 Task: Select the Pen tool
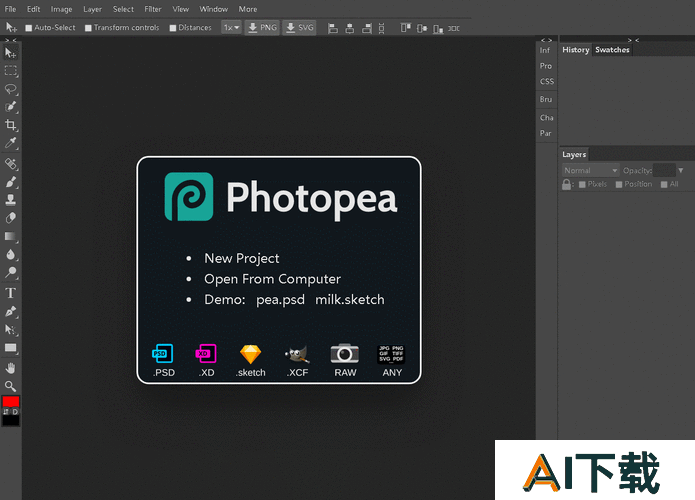tap(10, 311)
